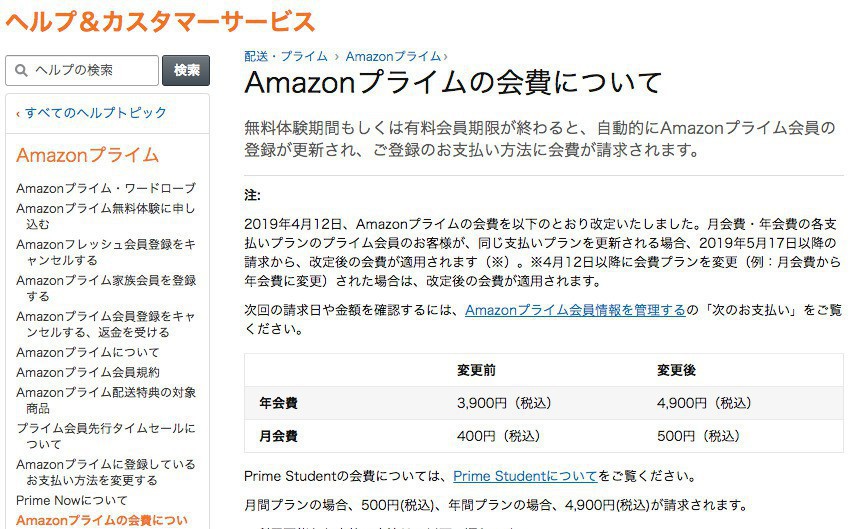The image size is (861, 529).
Task: Select Amazonプライム・ワードローブ in sidebar
Action: (105, 188)
